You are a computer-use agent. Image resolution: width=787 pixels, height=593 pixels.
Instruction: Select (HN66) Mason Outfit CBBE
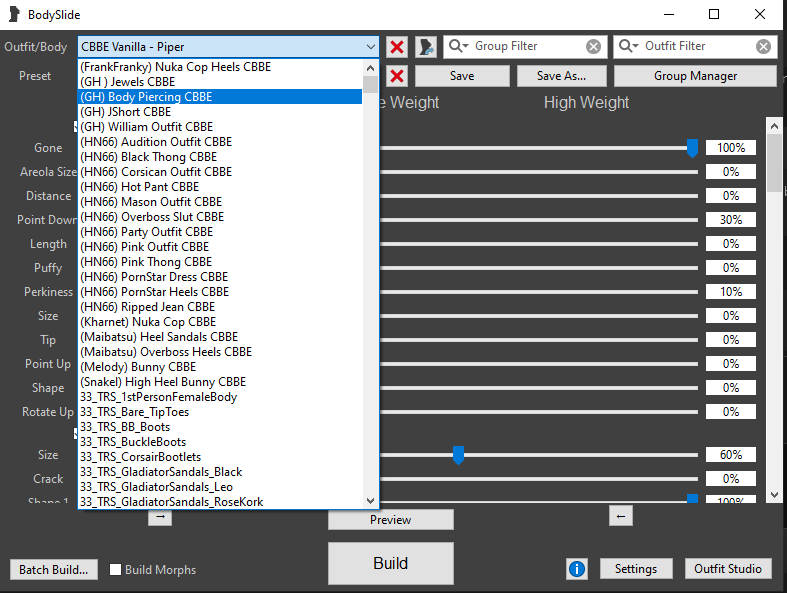pyautogui.click(x=220, y=202)
